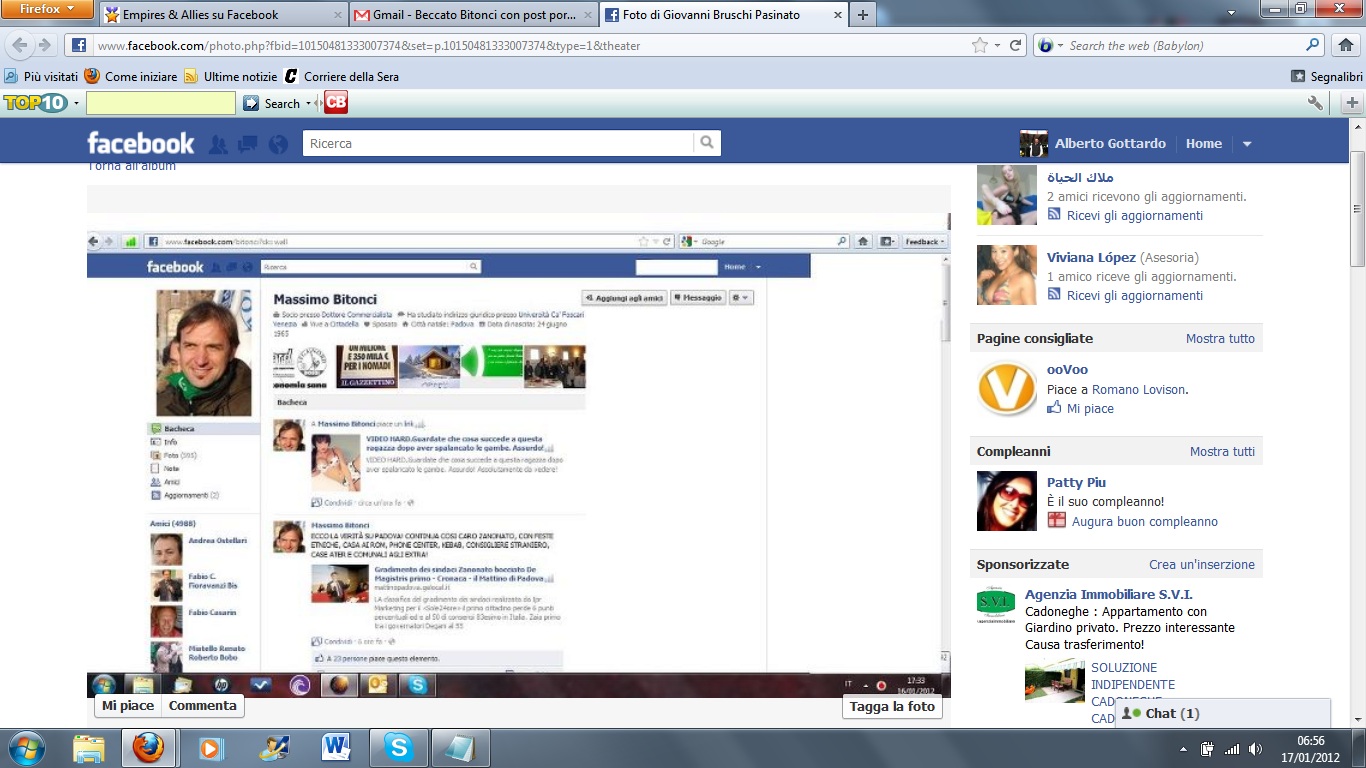Click Ricevi gli aggiornamenti under Viviana López

1135,296
